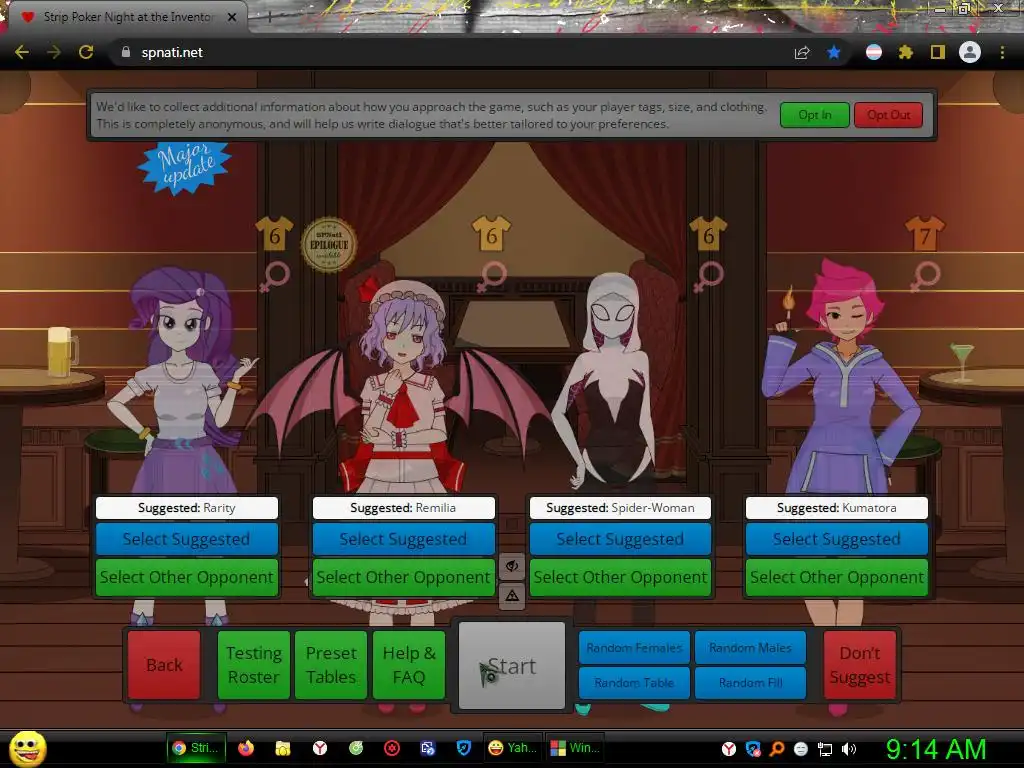The width and height of the screenshot is (1024, 768).
Task: Click the bookmark star icon
Action: [834, 52]
